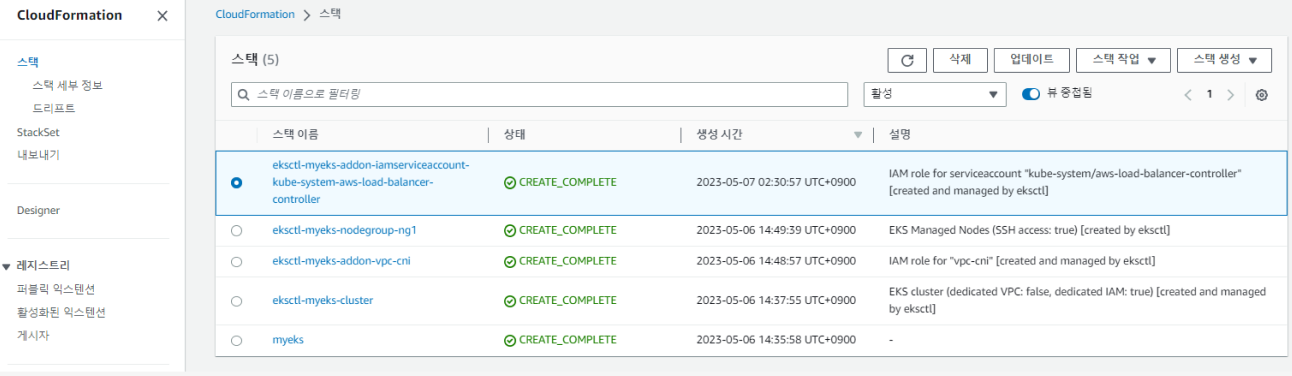Click CREATE_COMPLETE status of myeks row

pos(560,340)
